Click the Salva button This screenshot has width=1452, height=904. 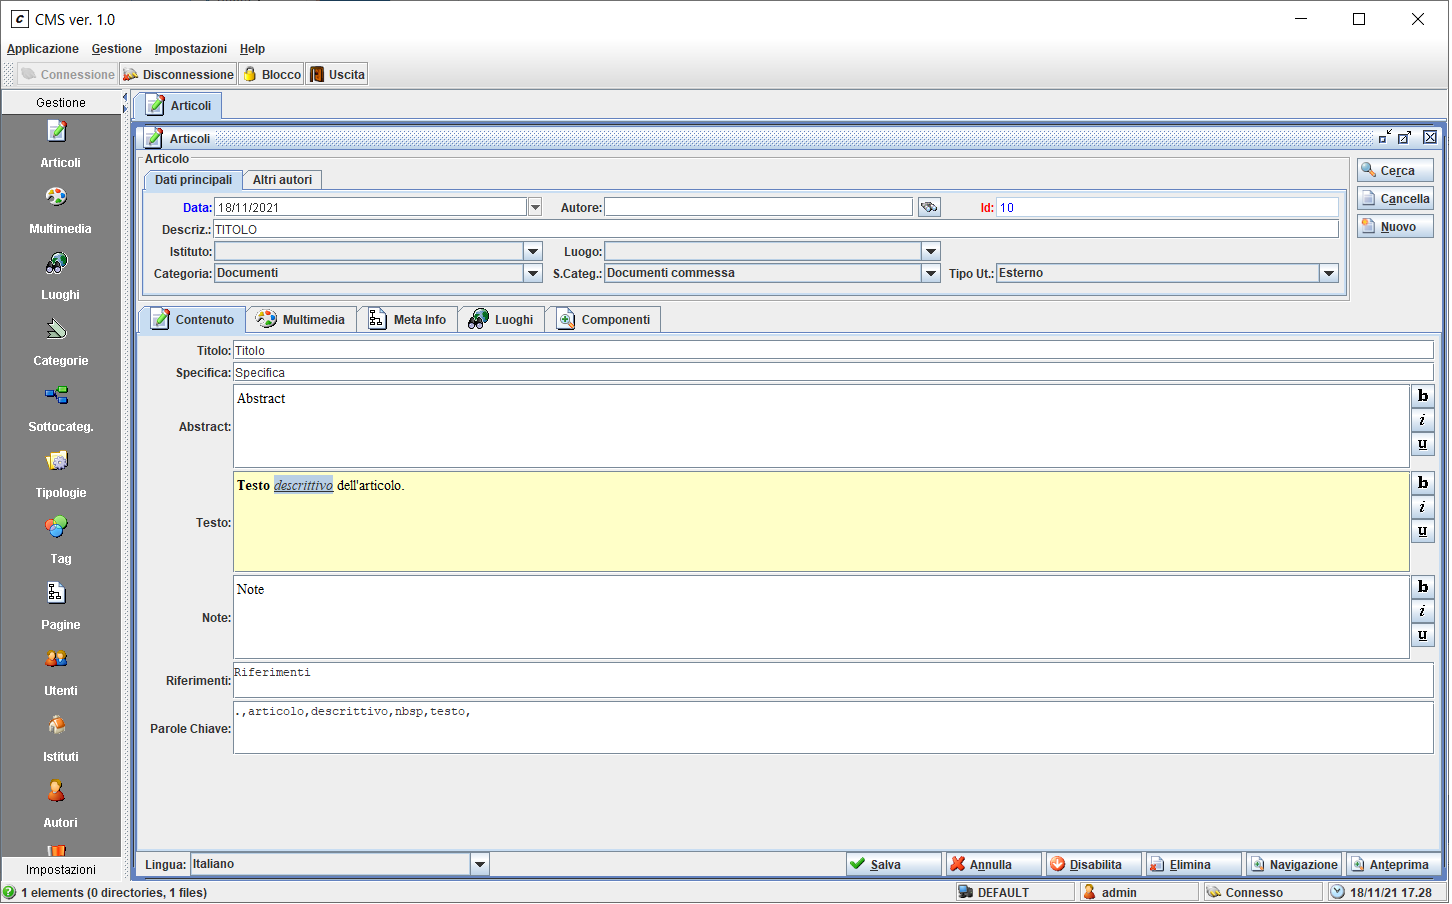pyautogui.click(x=894, y=864)
